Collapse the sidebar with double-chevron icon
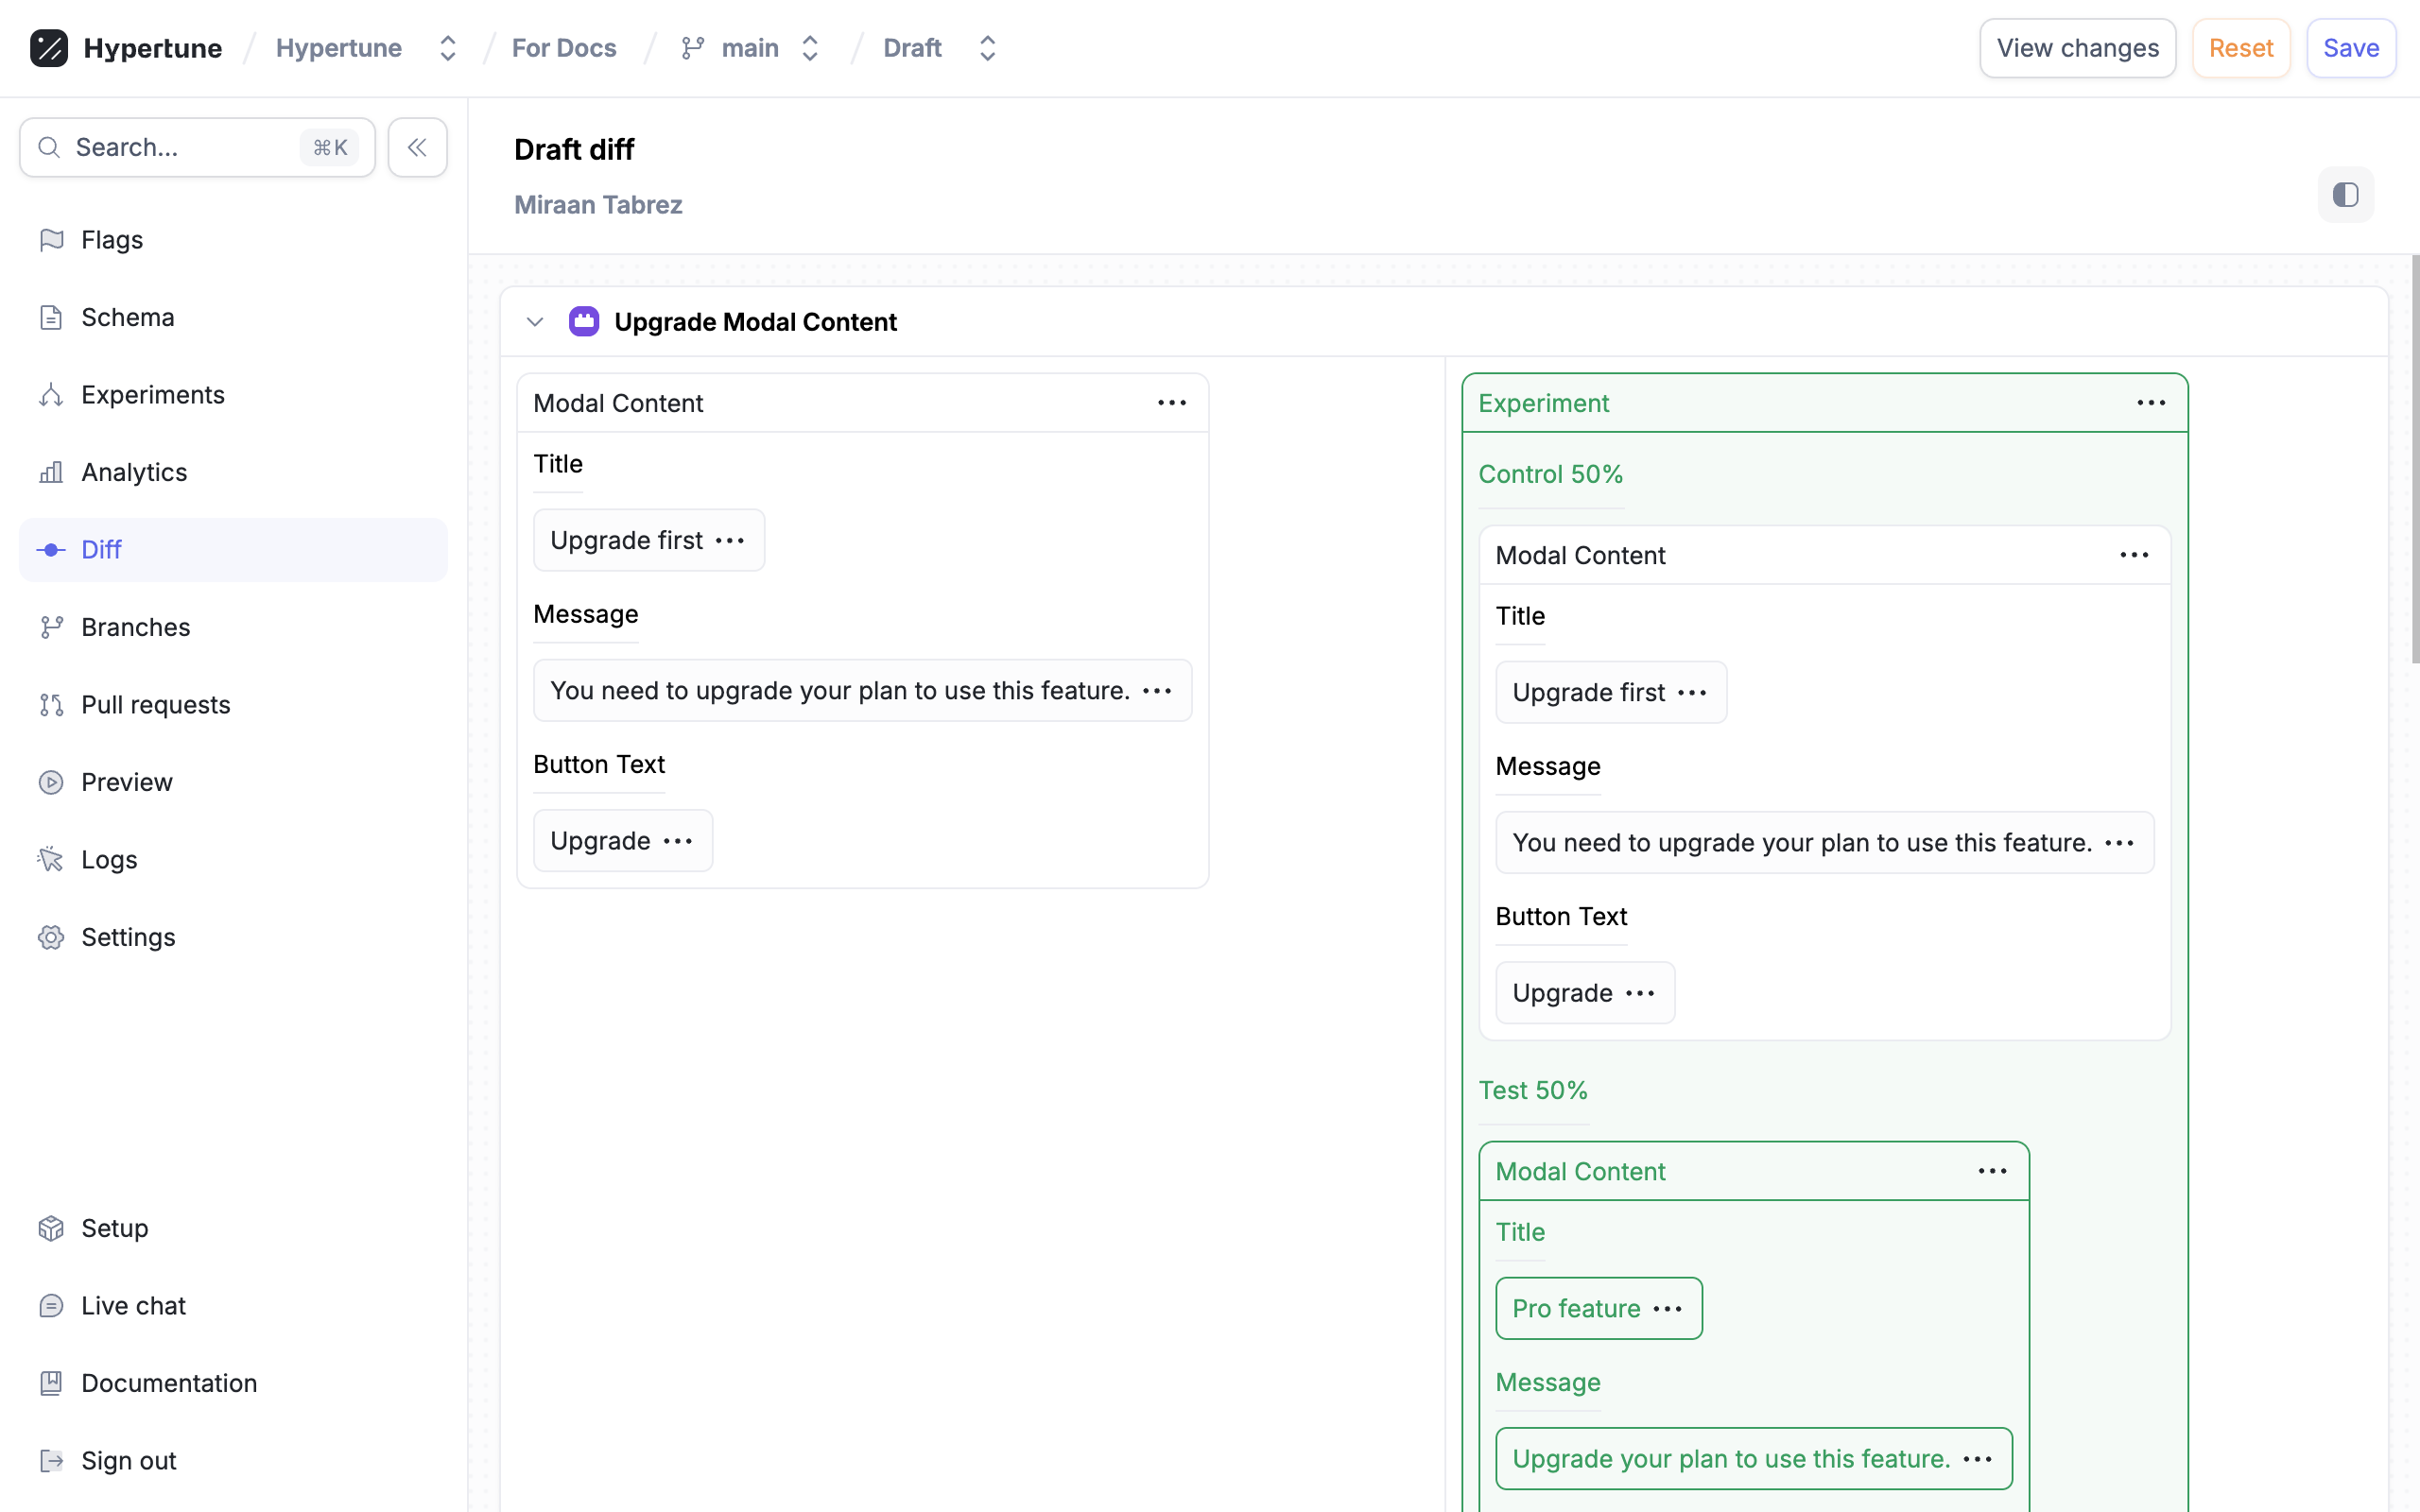2420x1512 pixels. 417,148
